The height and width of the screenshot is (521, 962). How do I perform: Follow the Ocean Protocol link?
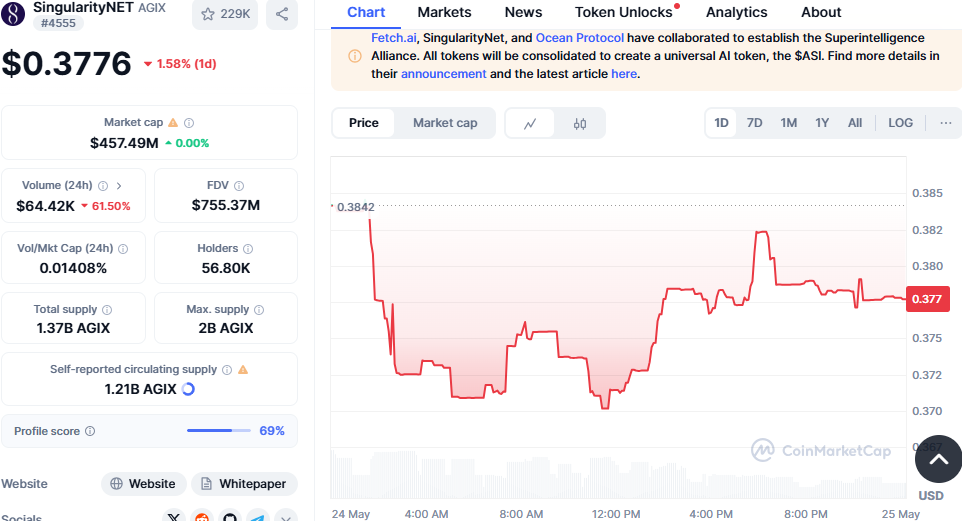click(x=580, y=38)
